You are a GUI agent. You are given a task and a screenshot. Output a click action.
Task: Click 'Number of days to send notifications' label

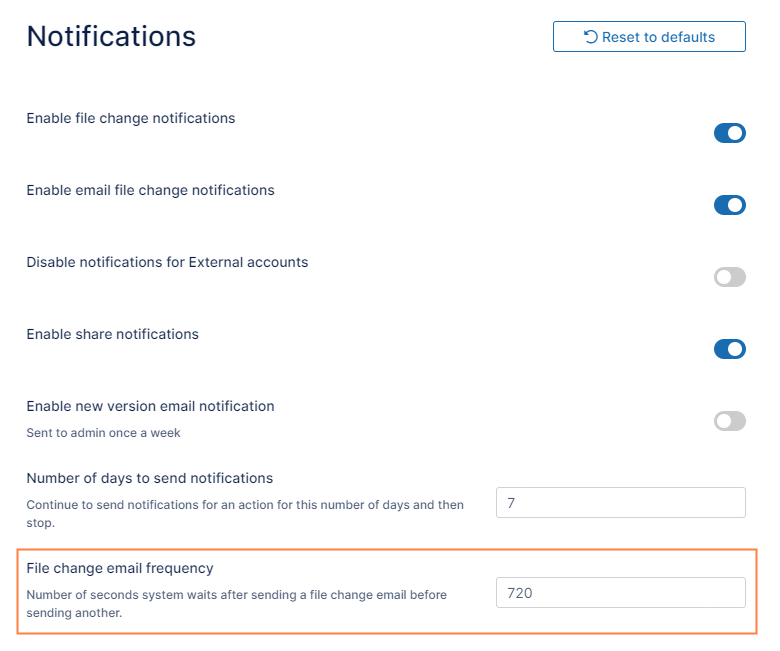[149, 478]
